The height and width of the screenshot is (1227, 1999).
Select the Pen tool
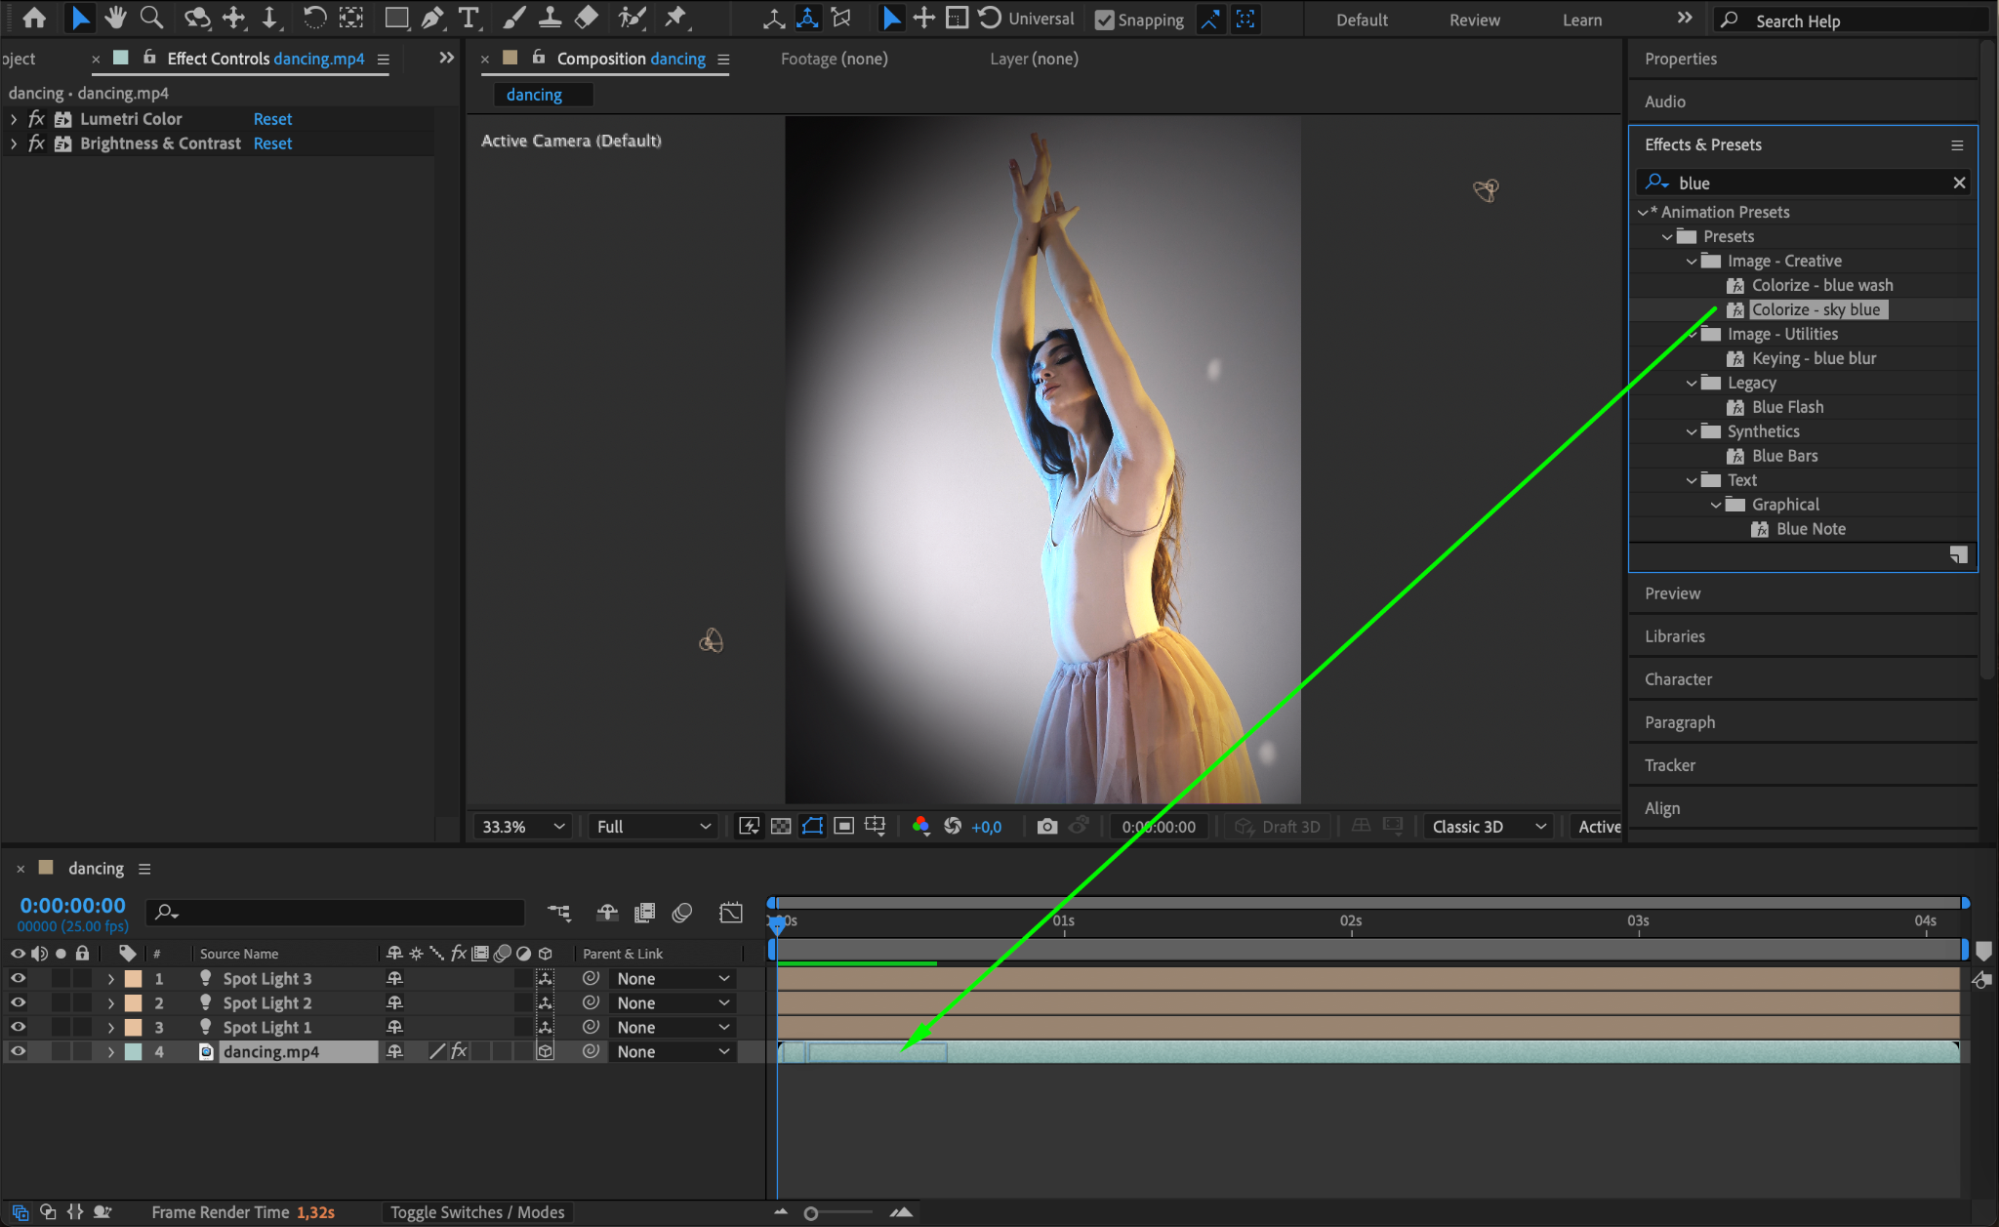[x=432, y=17]
